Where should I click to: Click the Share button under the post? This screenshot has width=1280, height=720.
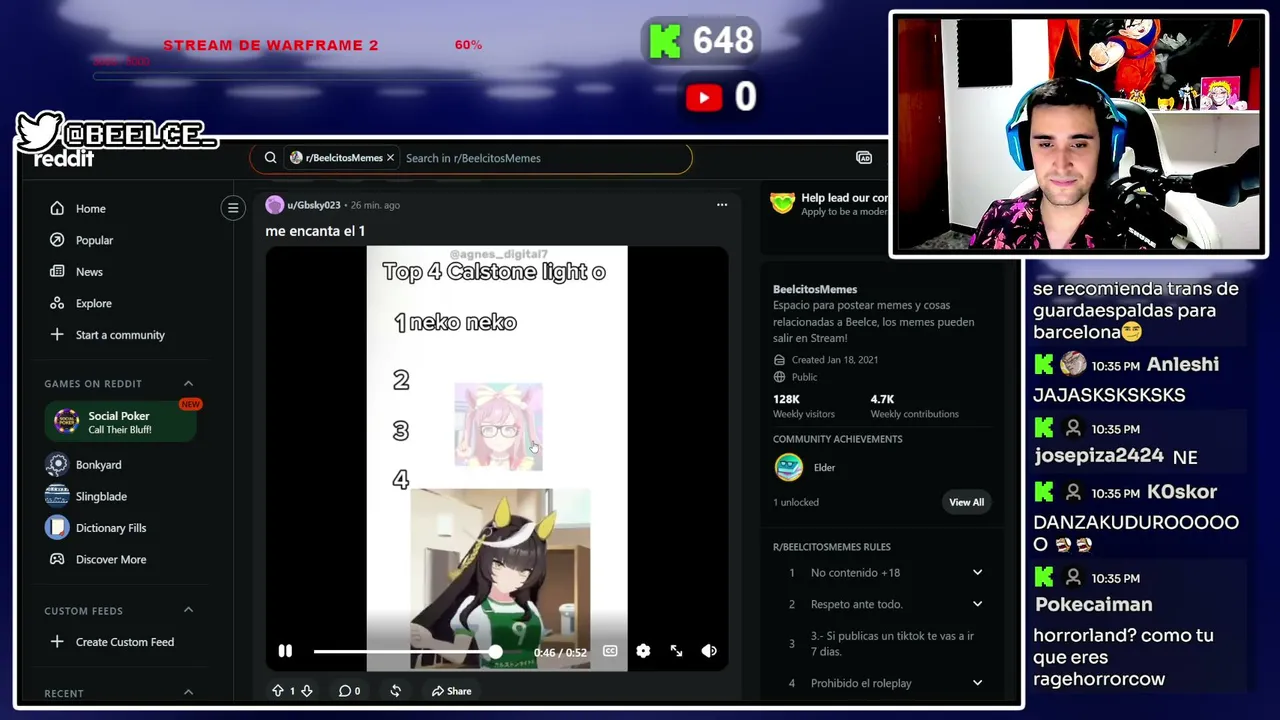(x=452, y=691)
